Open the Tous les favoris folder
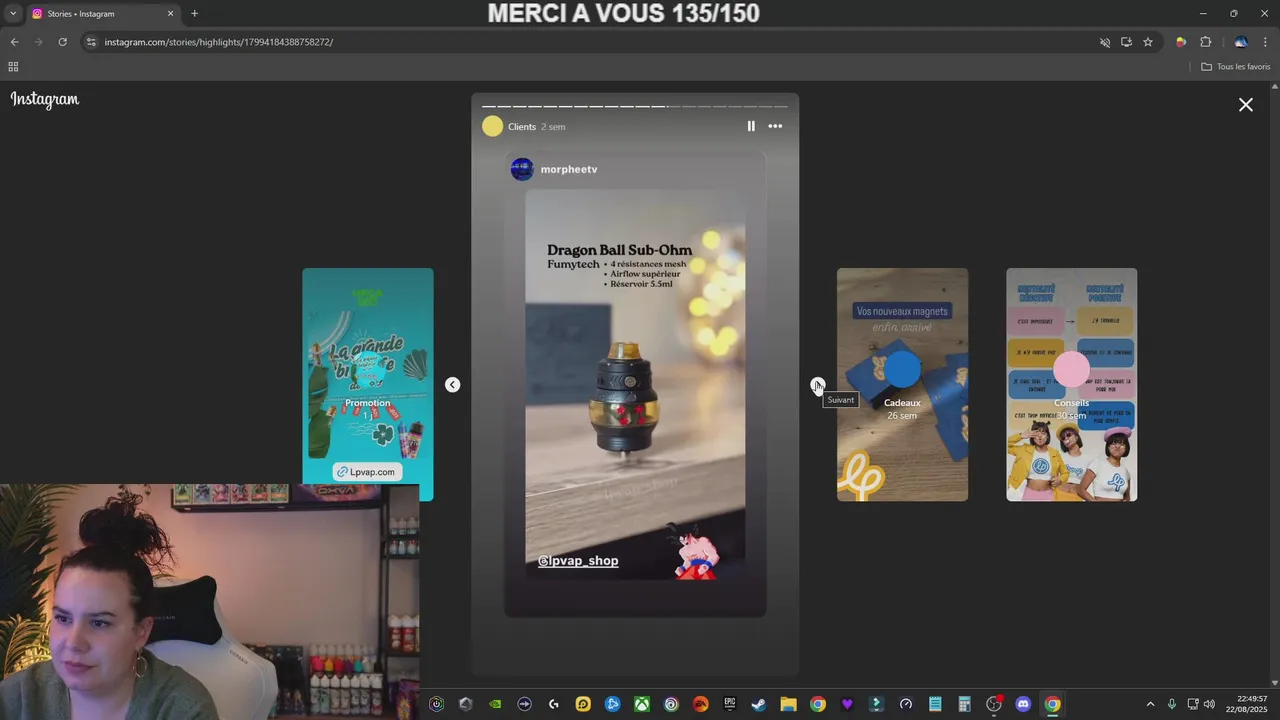 pyautogui.click(x=1236, y=67)
